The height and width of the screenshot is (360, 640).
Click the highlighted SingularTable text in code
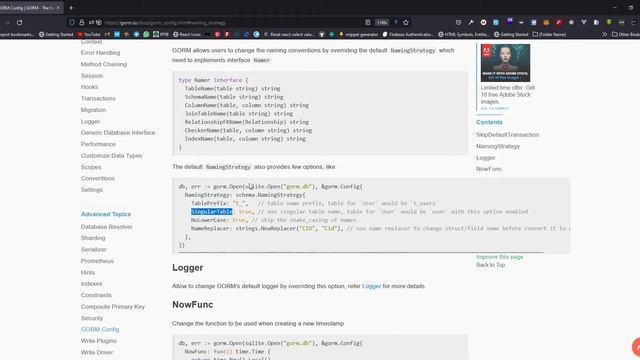point(211,211)
